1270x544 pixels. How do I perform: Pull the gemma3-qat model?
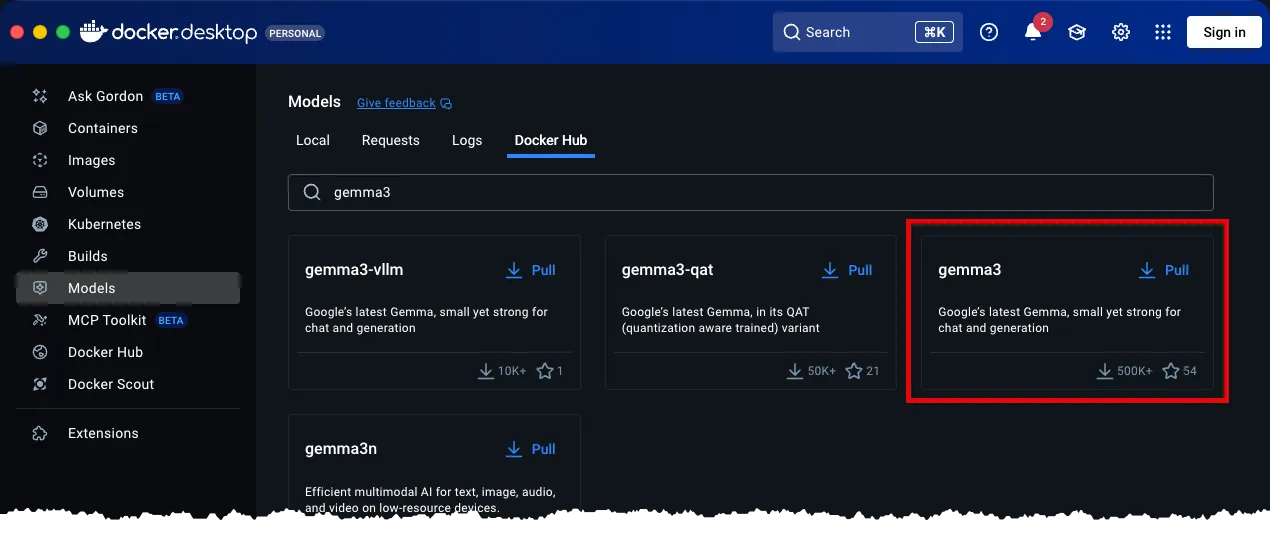847,270
